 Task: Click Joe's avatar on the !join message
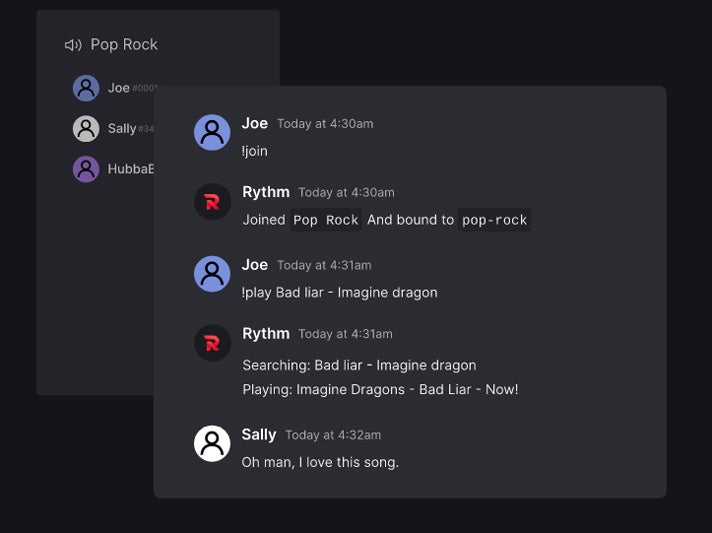pos(212,133)
